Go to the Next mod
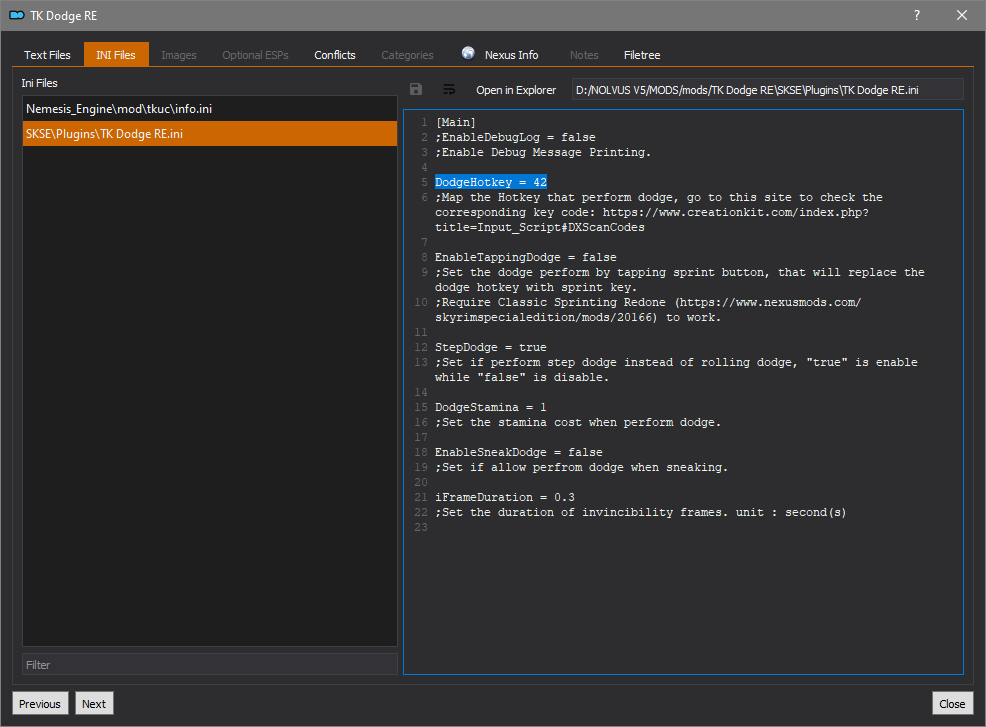The height and width of the screenshot is (727, 986). [94, 704]
